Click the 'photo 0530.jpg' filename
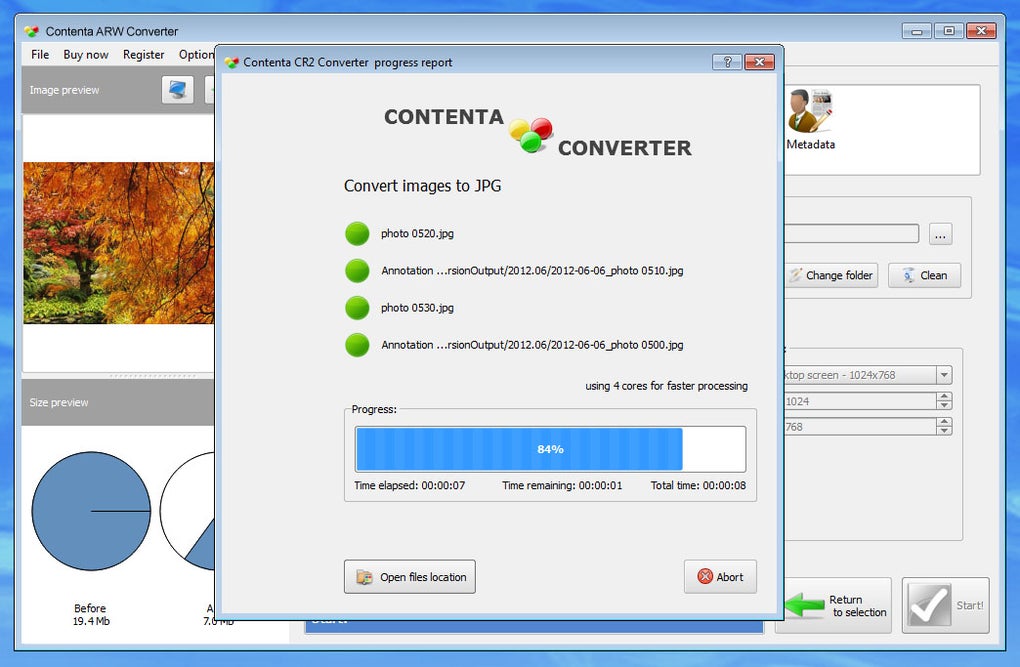This screenshot has height=667, width=1020. (418, 308)
